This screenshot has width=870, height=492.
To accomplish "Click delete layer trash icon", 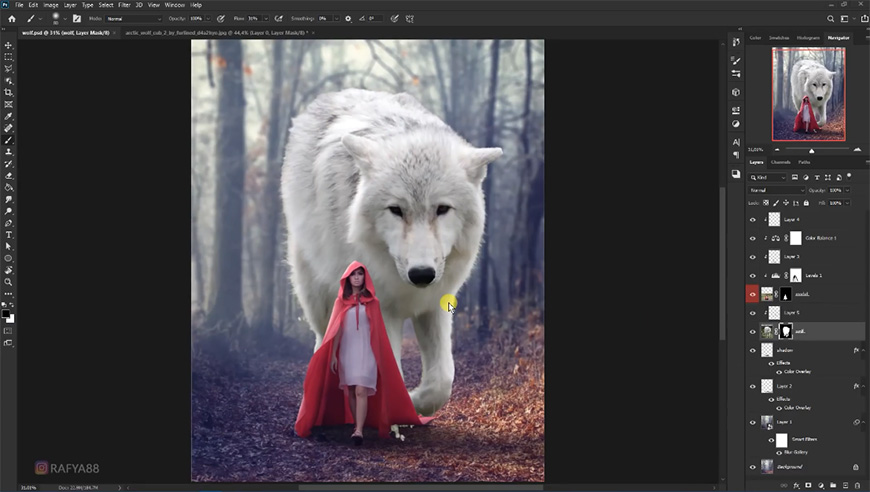I will 857,485.
